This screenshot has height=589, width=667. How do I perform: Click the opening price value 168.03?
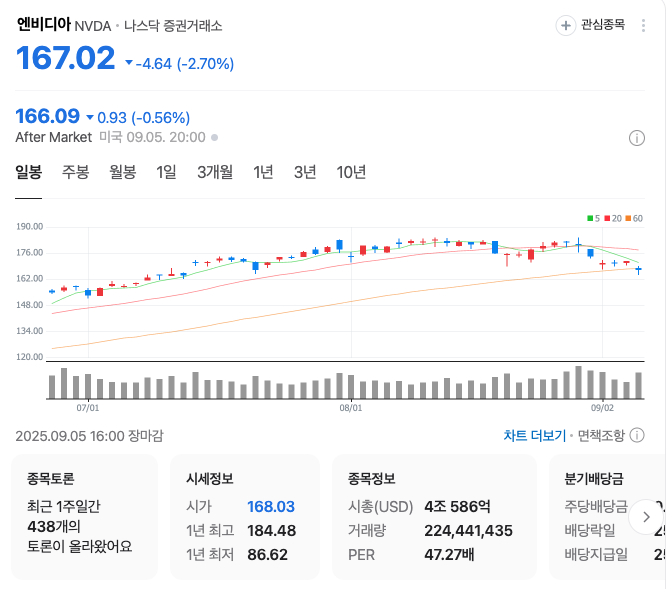tap(271, 507)
